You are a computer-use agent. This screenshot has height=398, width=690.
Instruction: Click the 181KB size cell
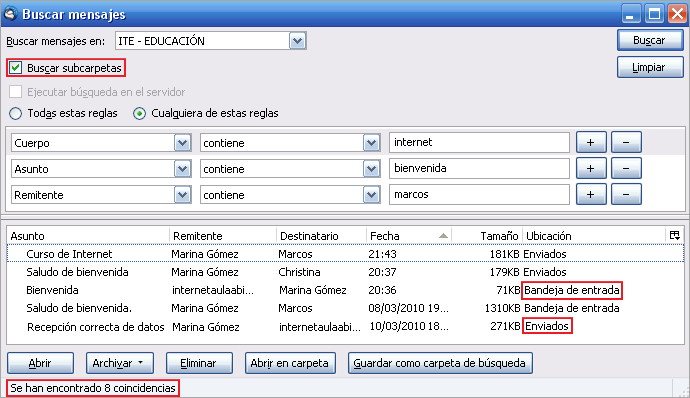click(x=504, y=254)
